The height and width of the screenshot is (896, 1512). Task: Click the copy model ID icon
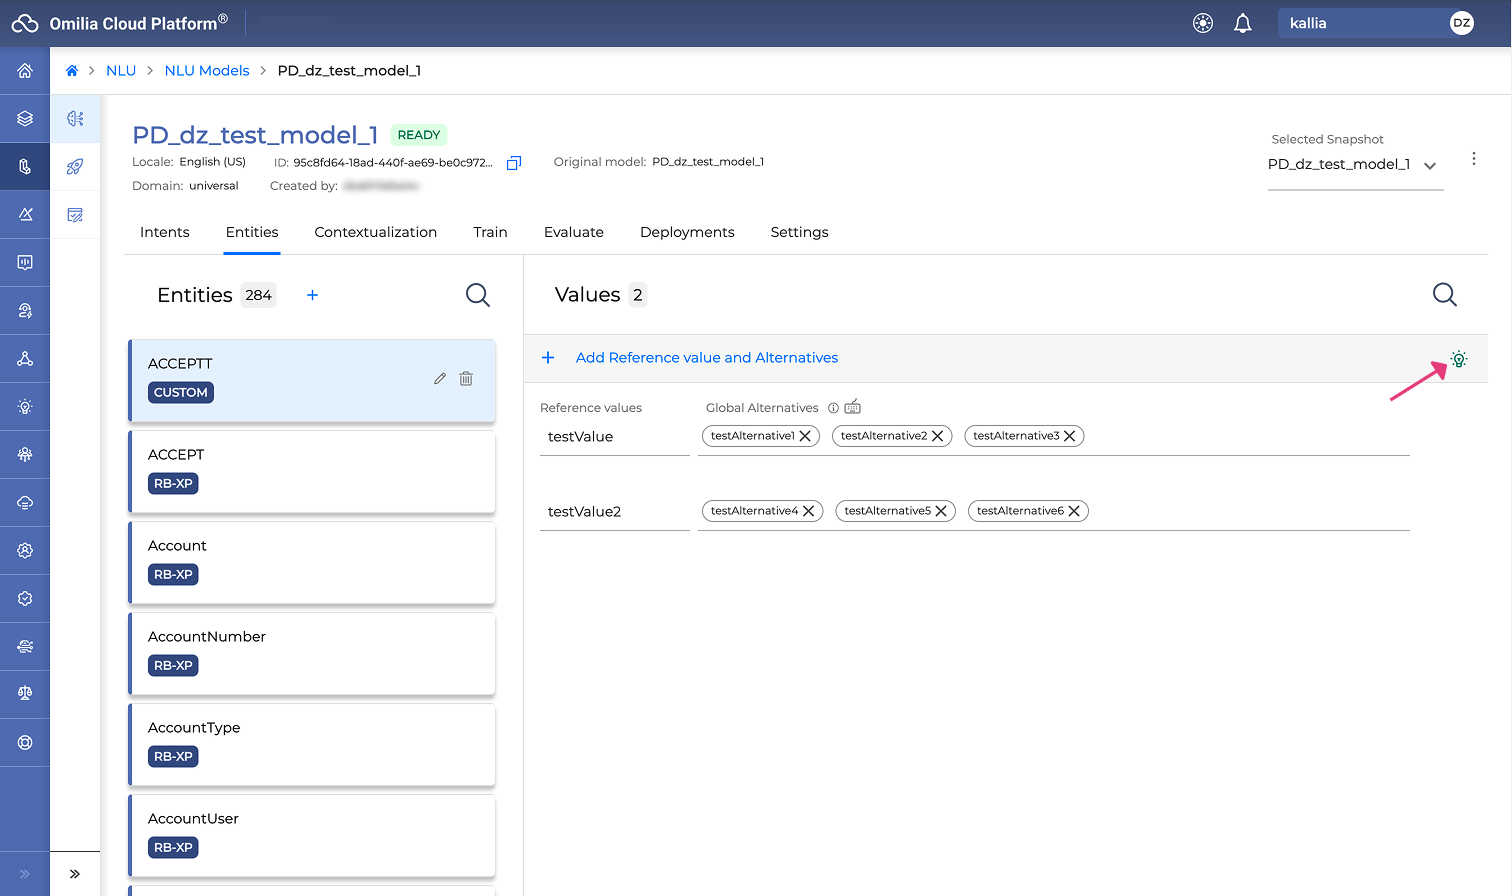pos(514,163)
